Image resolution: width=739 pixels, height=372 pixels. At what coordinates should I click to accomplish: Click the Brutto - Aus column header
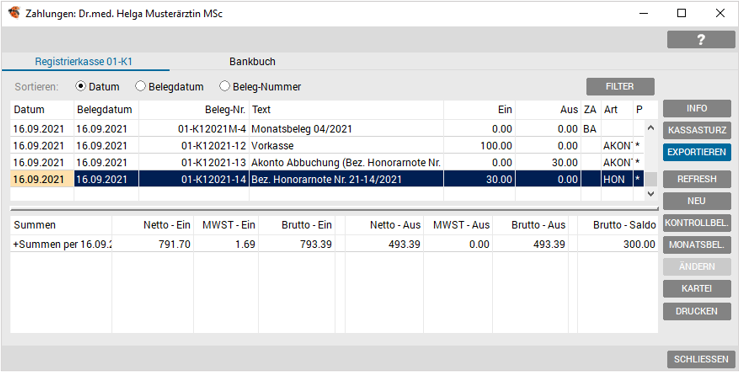530,225
